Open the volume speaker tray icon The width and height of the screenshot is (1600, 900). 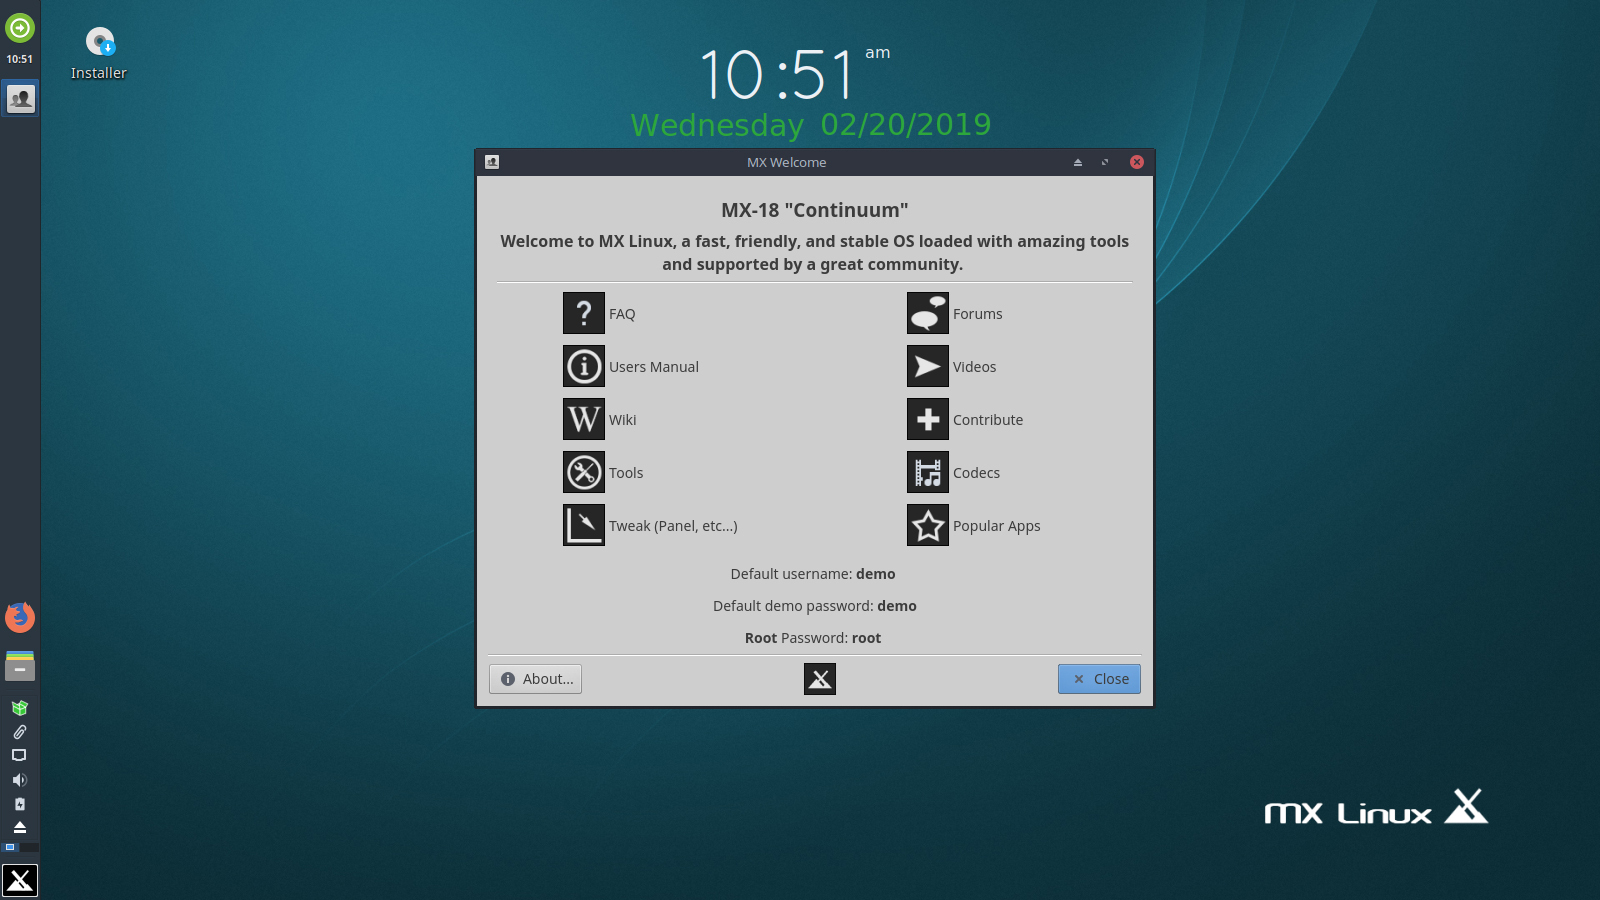pos(19,780)
